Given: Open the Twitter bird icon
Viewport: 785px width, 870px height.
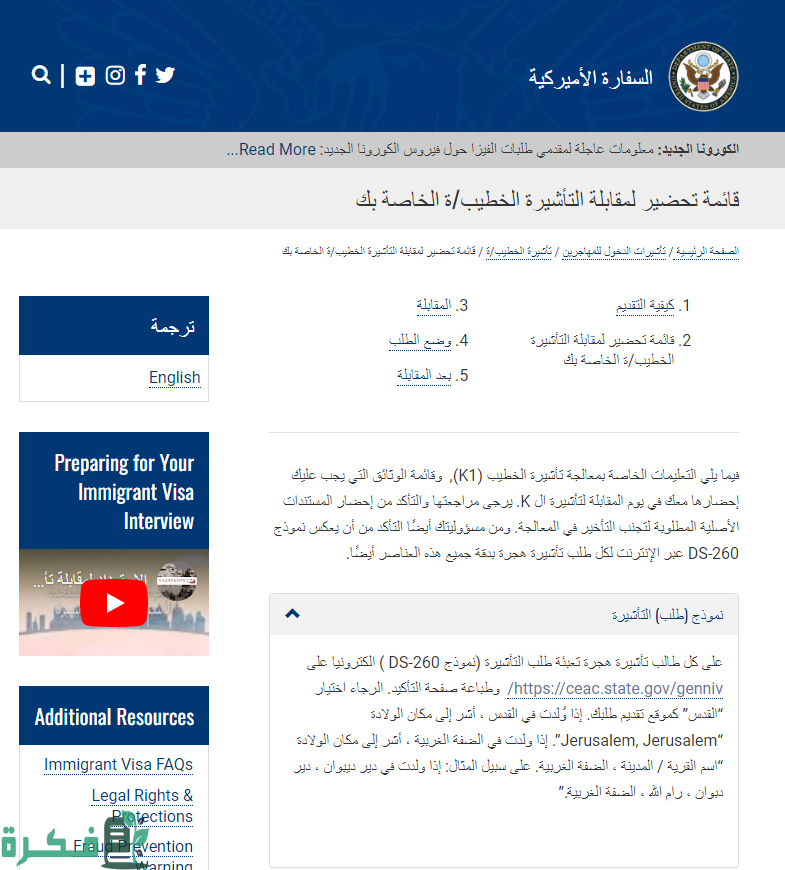Looking at the screenshot, I should 165,74.
